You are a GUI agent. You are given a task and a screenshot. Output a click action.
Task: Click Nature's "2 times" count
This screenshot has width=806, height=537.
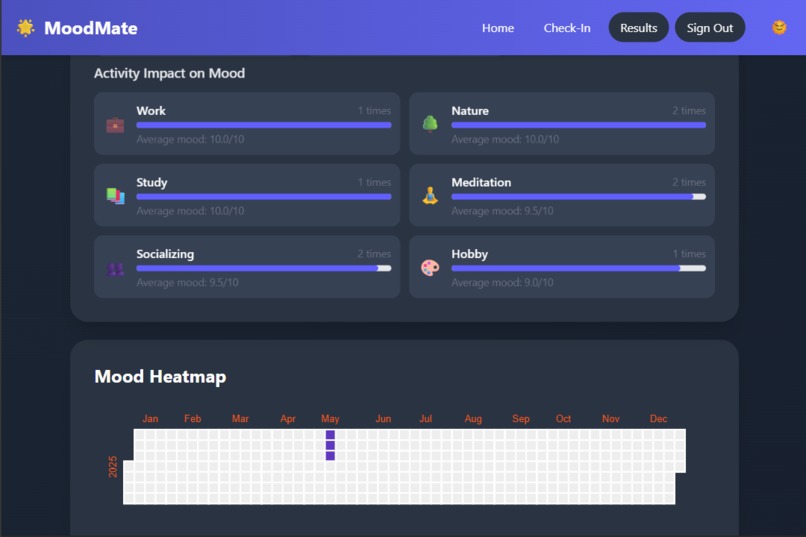pos(689,110)
